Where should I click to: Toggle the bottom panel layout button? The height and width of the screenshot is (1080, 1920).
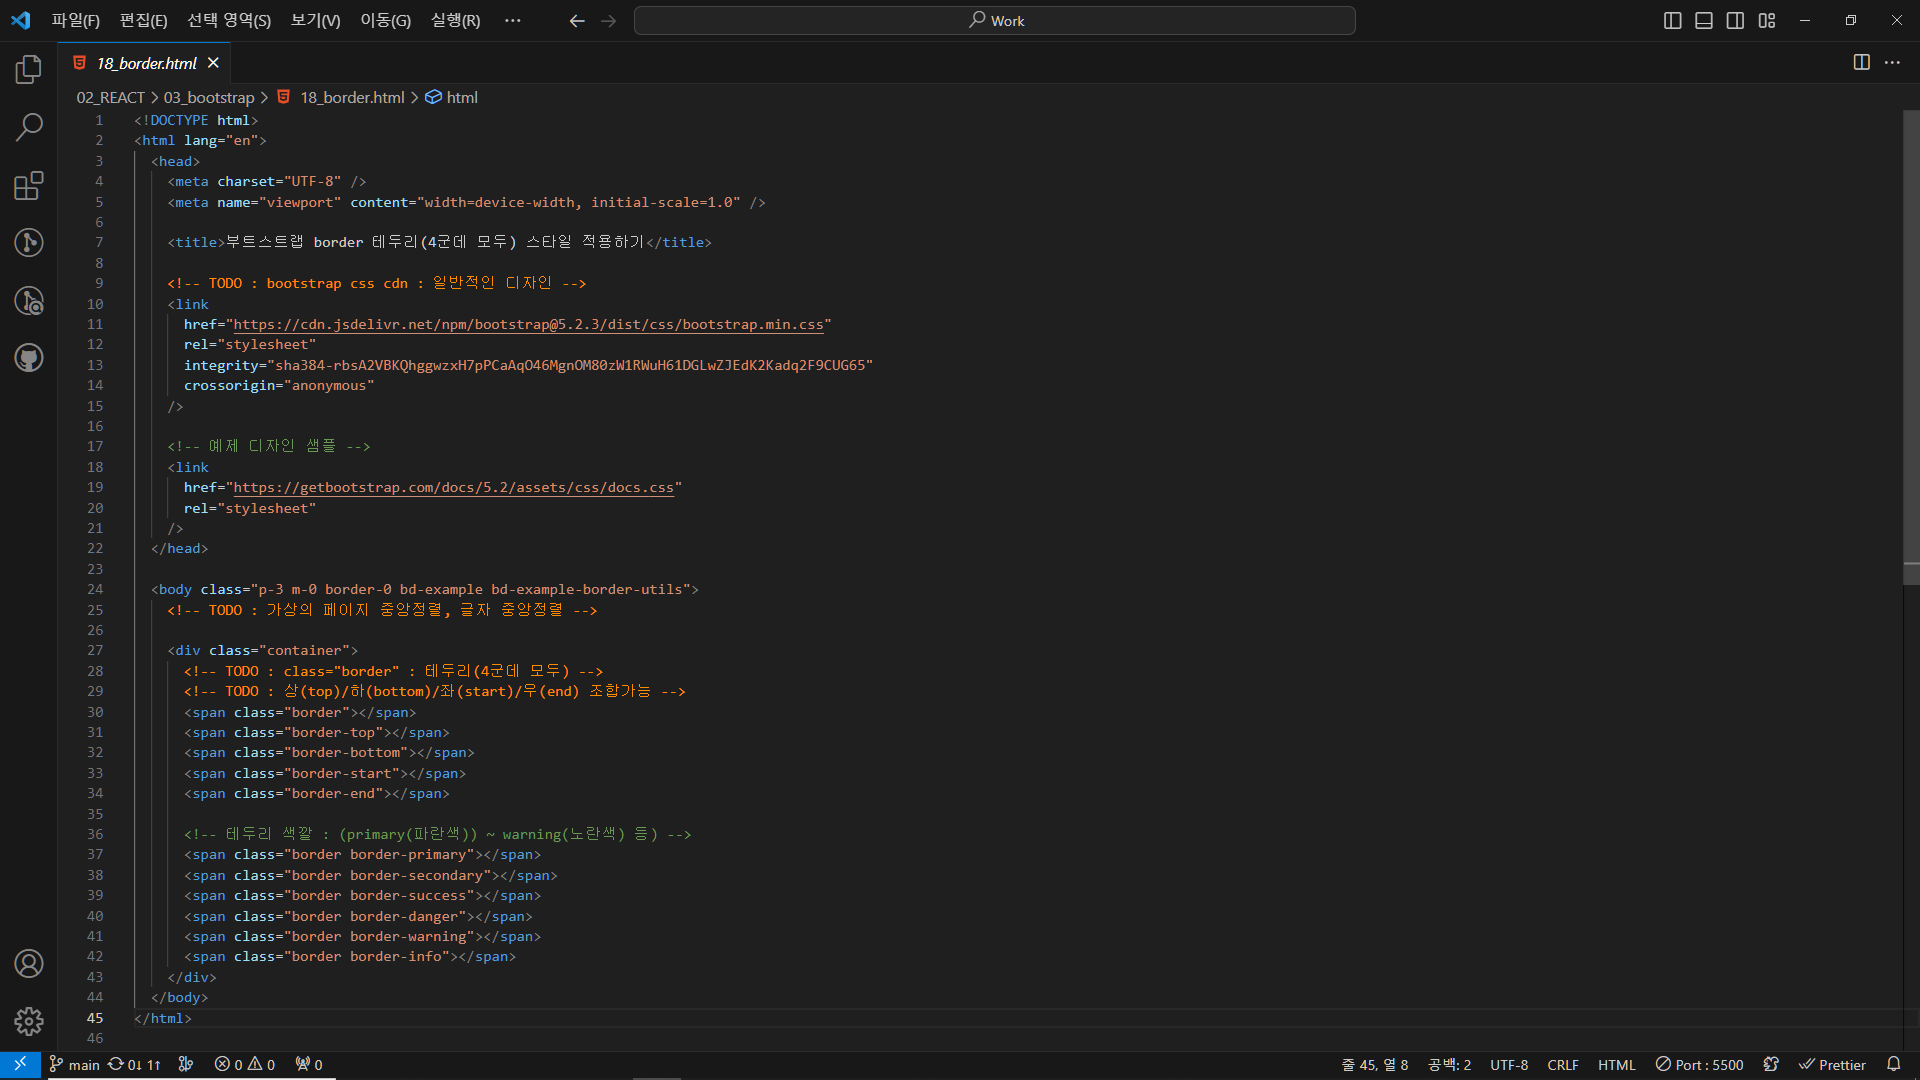tap(1704, 20)
